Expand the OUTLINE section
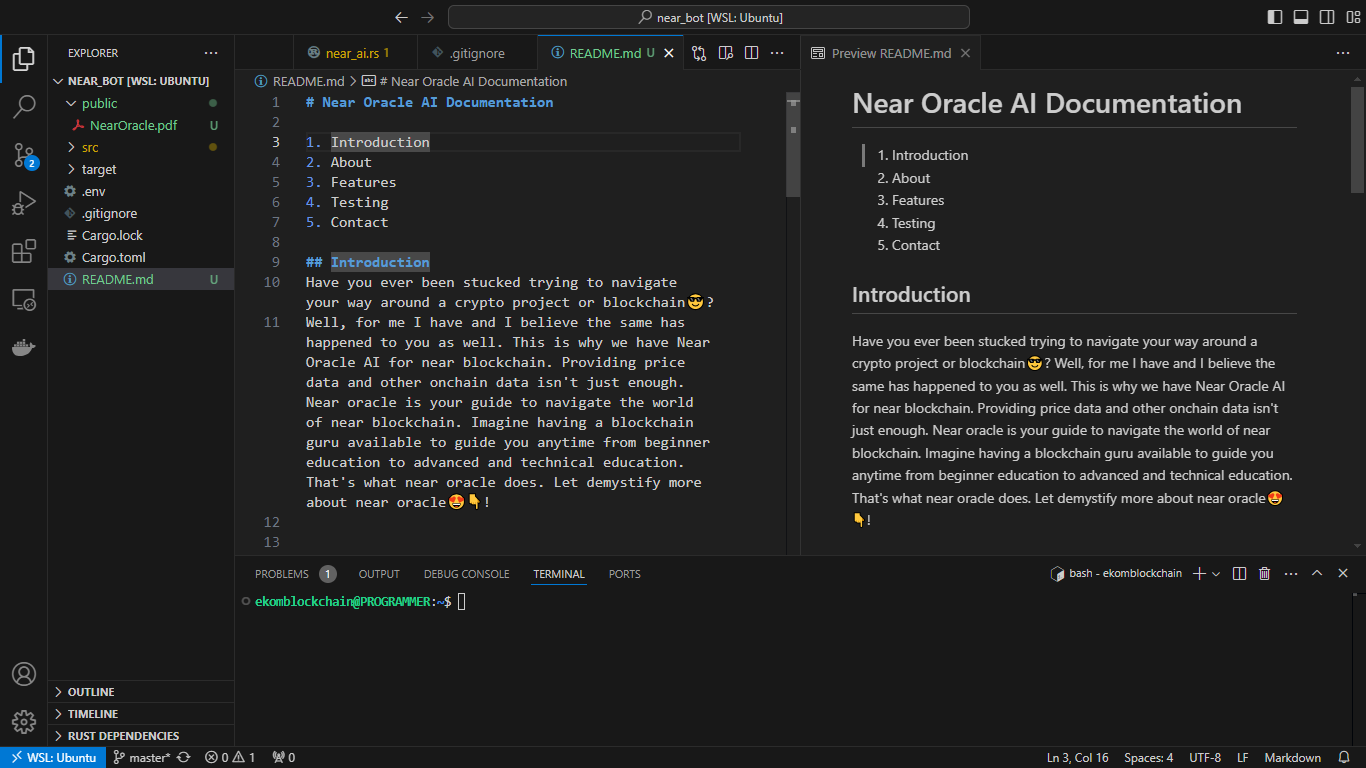1366x768 pixels. pos(141,691)
